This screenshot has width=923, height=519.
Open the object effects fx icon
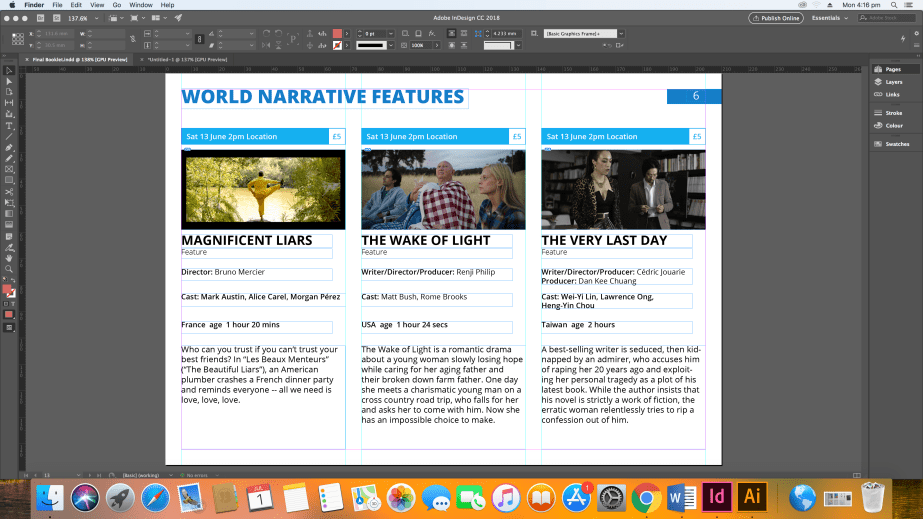[x=432, y=34]
